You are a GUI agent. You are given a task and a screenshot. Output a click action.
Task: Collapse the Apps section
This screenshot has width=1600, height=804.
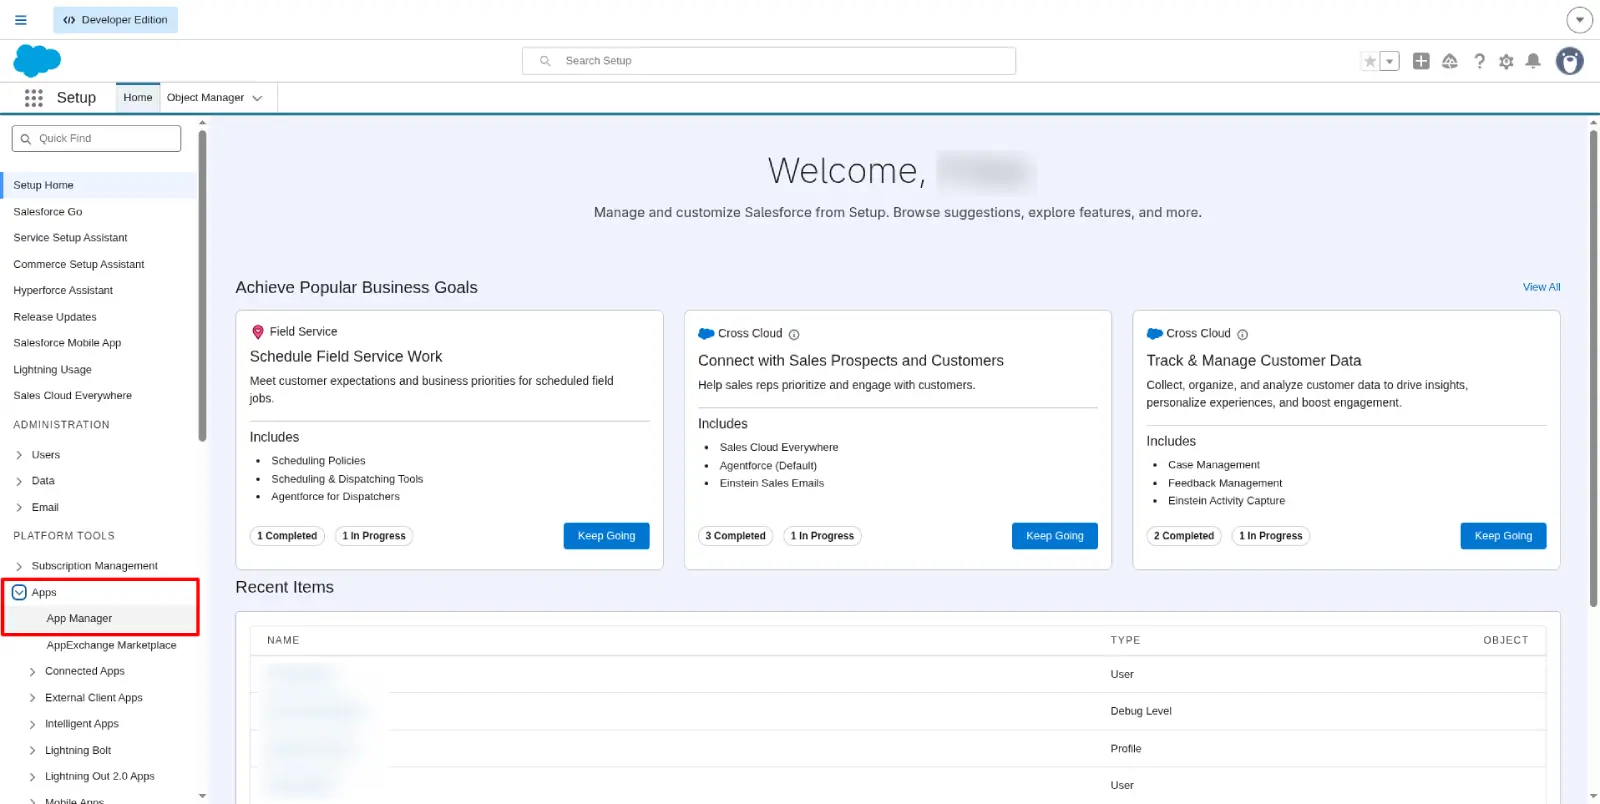[x=19, y=593]
